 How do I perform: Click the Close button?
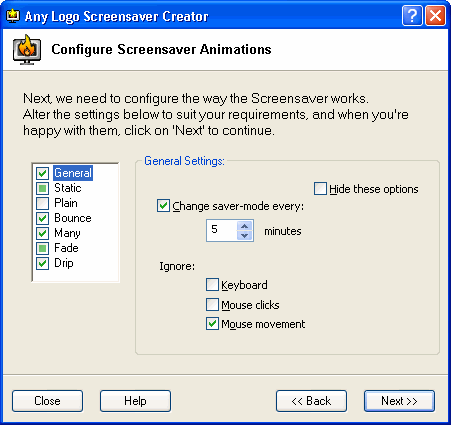[47, 401]
